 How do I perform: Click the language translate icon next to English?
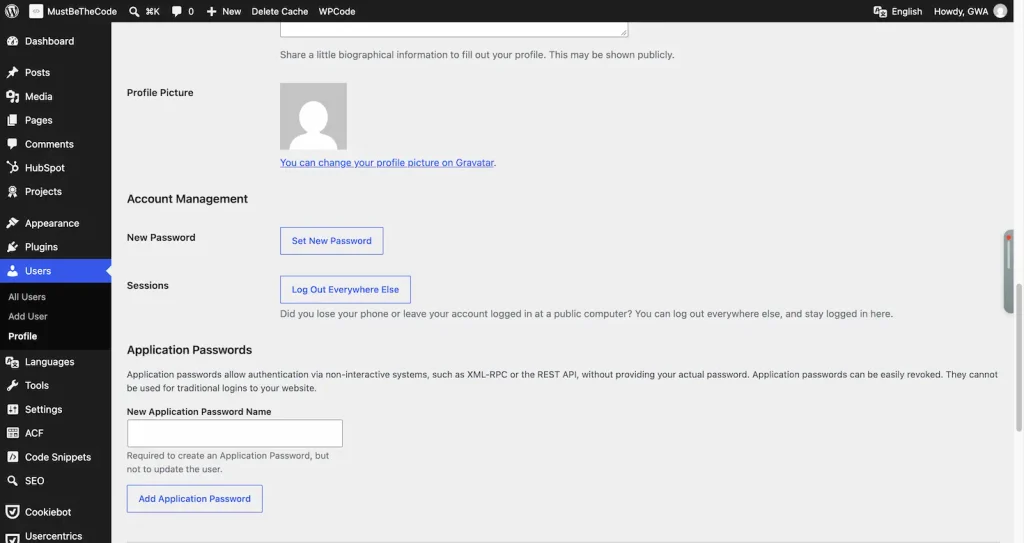(x=880, y=11)
